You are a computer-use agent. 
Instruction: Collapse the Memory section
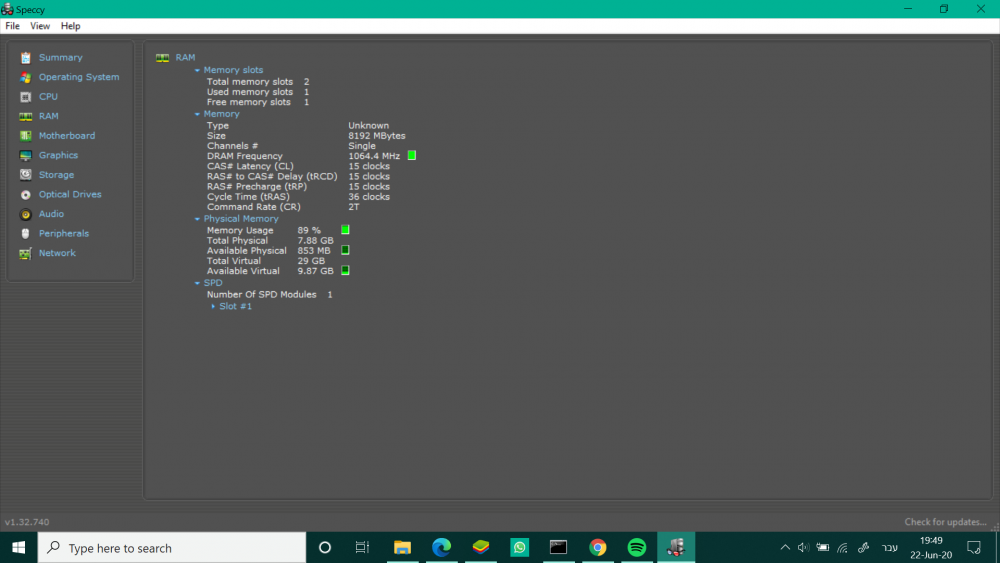point(197,114)
